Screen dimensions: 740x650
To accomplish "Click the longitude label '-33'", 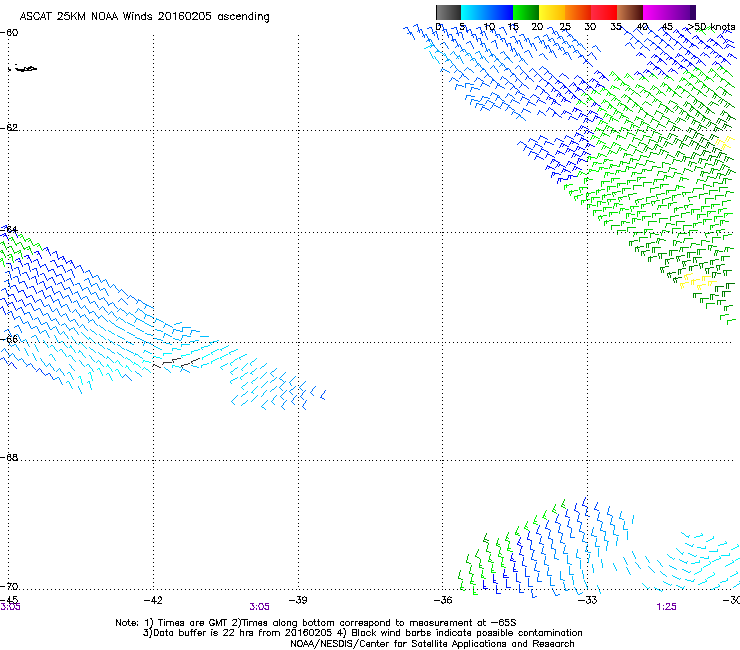I will coord(588,600).
